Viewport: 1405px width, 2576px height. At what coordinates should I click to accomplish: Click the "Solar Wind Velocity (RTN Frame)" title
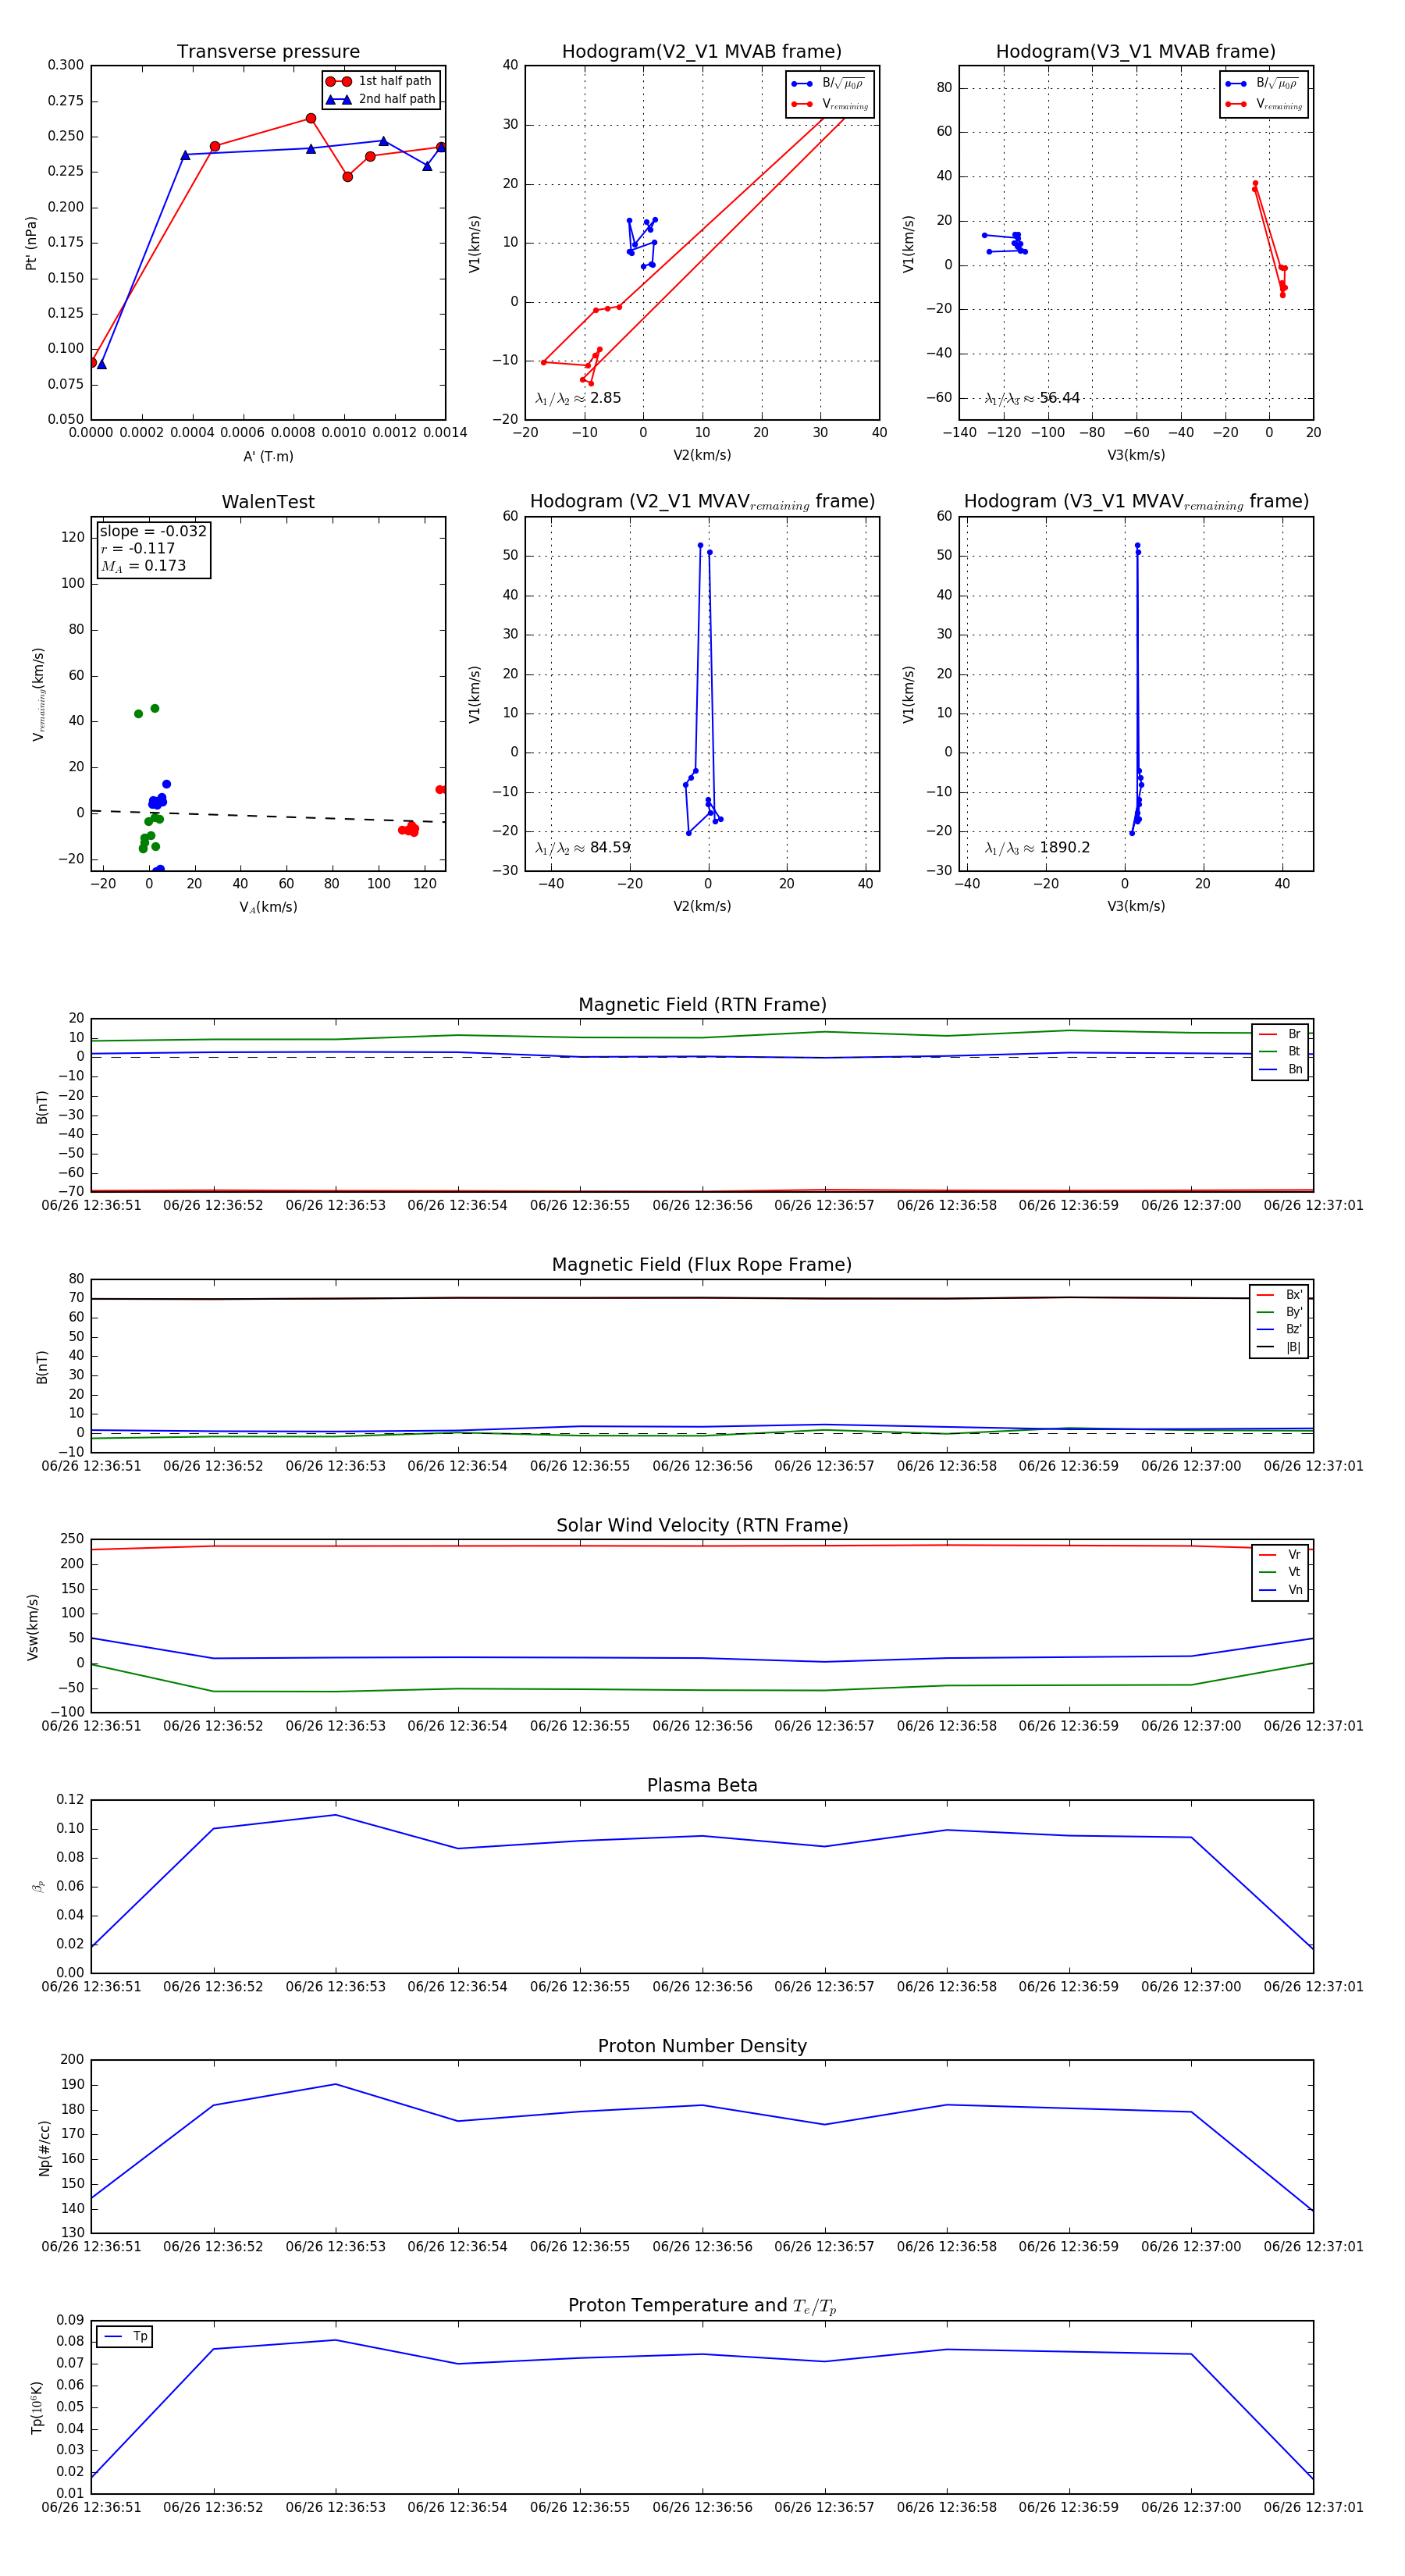pyautogui.click(x=702, y=1525)
